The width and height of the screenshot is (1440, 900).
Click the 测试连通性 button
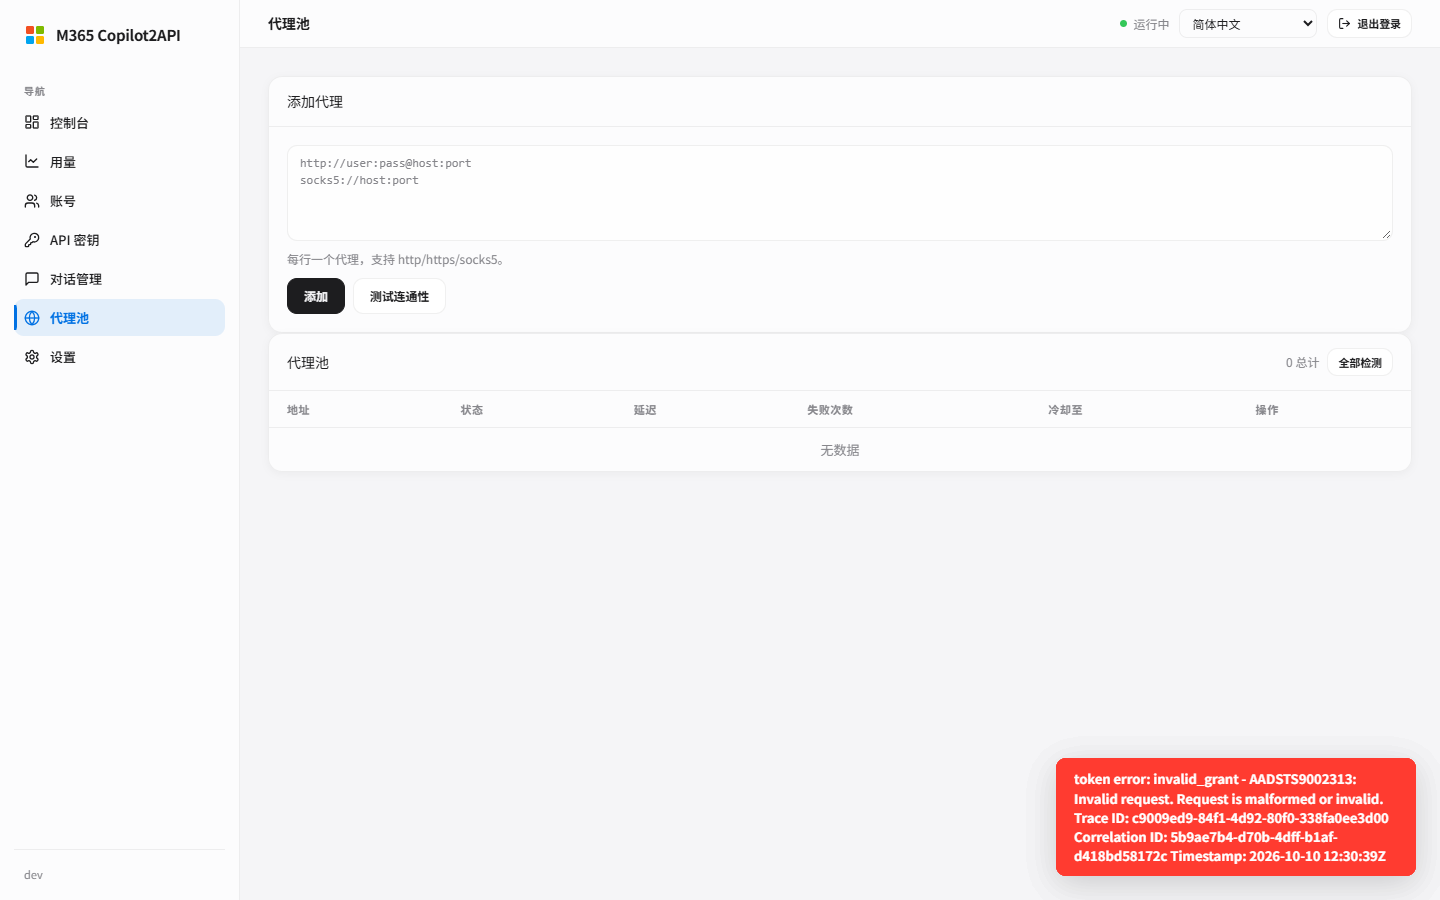click(x=399, y=296)
